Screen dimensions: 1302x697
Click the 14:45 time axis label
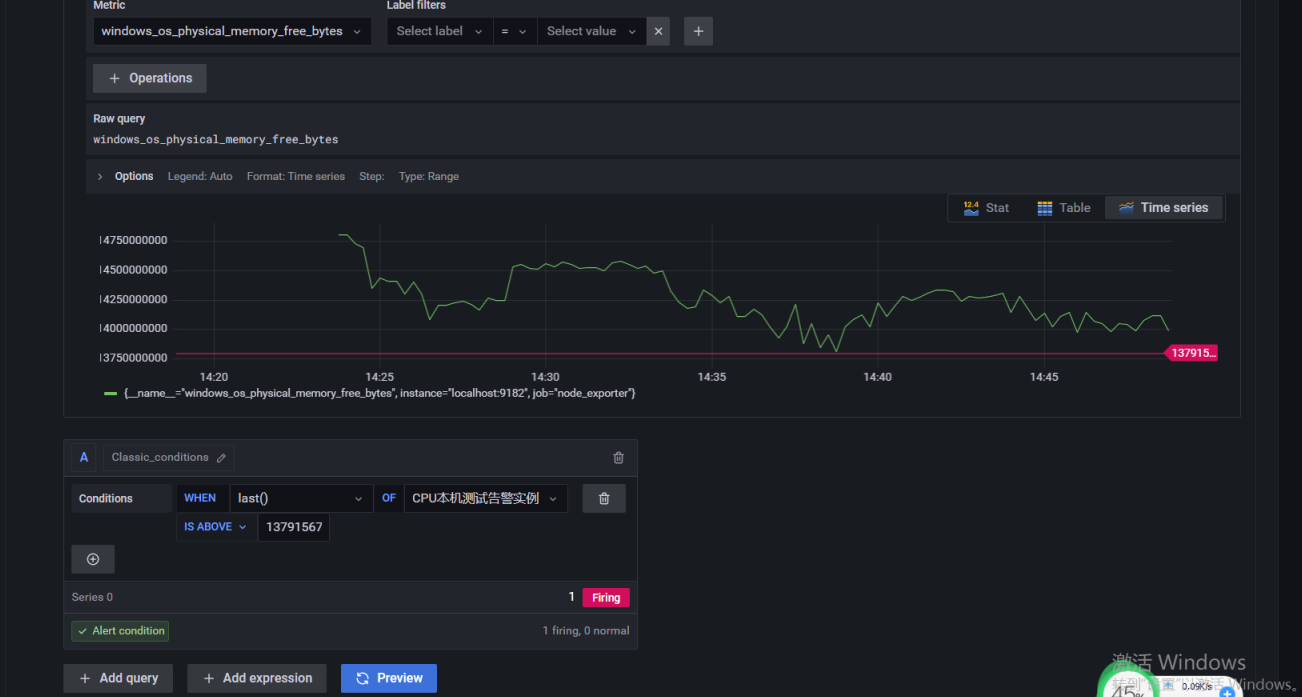(x=1044, y=377)
